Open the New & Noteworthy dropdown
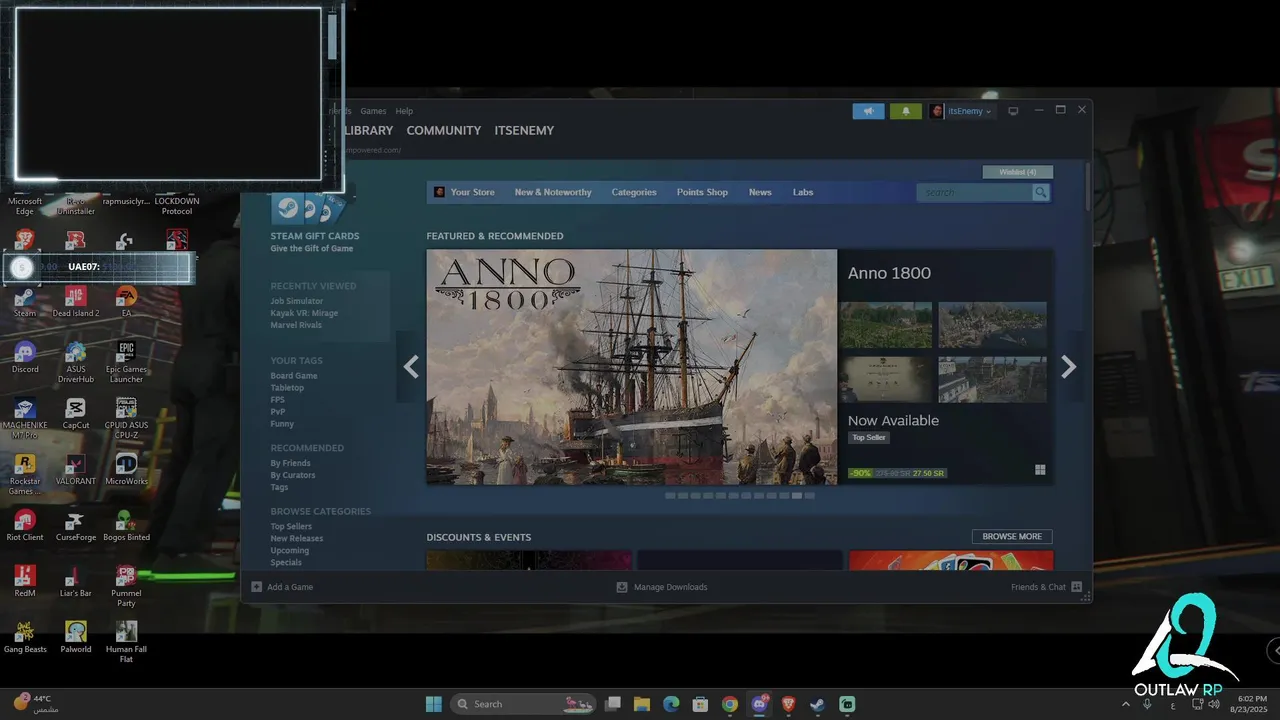Viewport: 1280px width, 720px height. pyautogui.click(x=553, y=192)
